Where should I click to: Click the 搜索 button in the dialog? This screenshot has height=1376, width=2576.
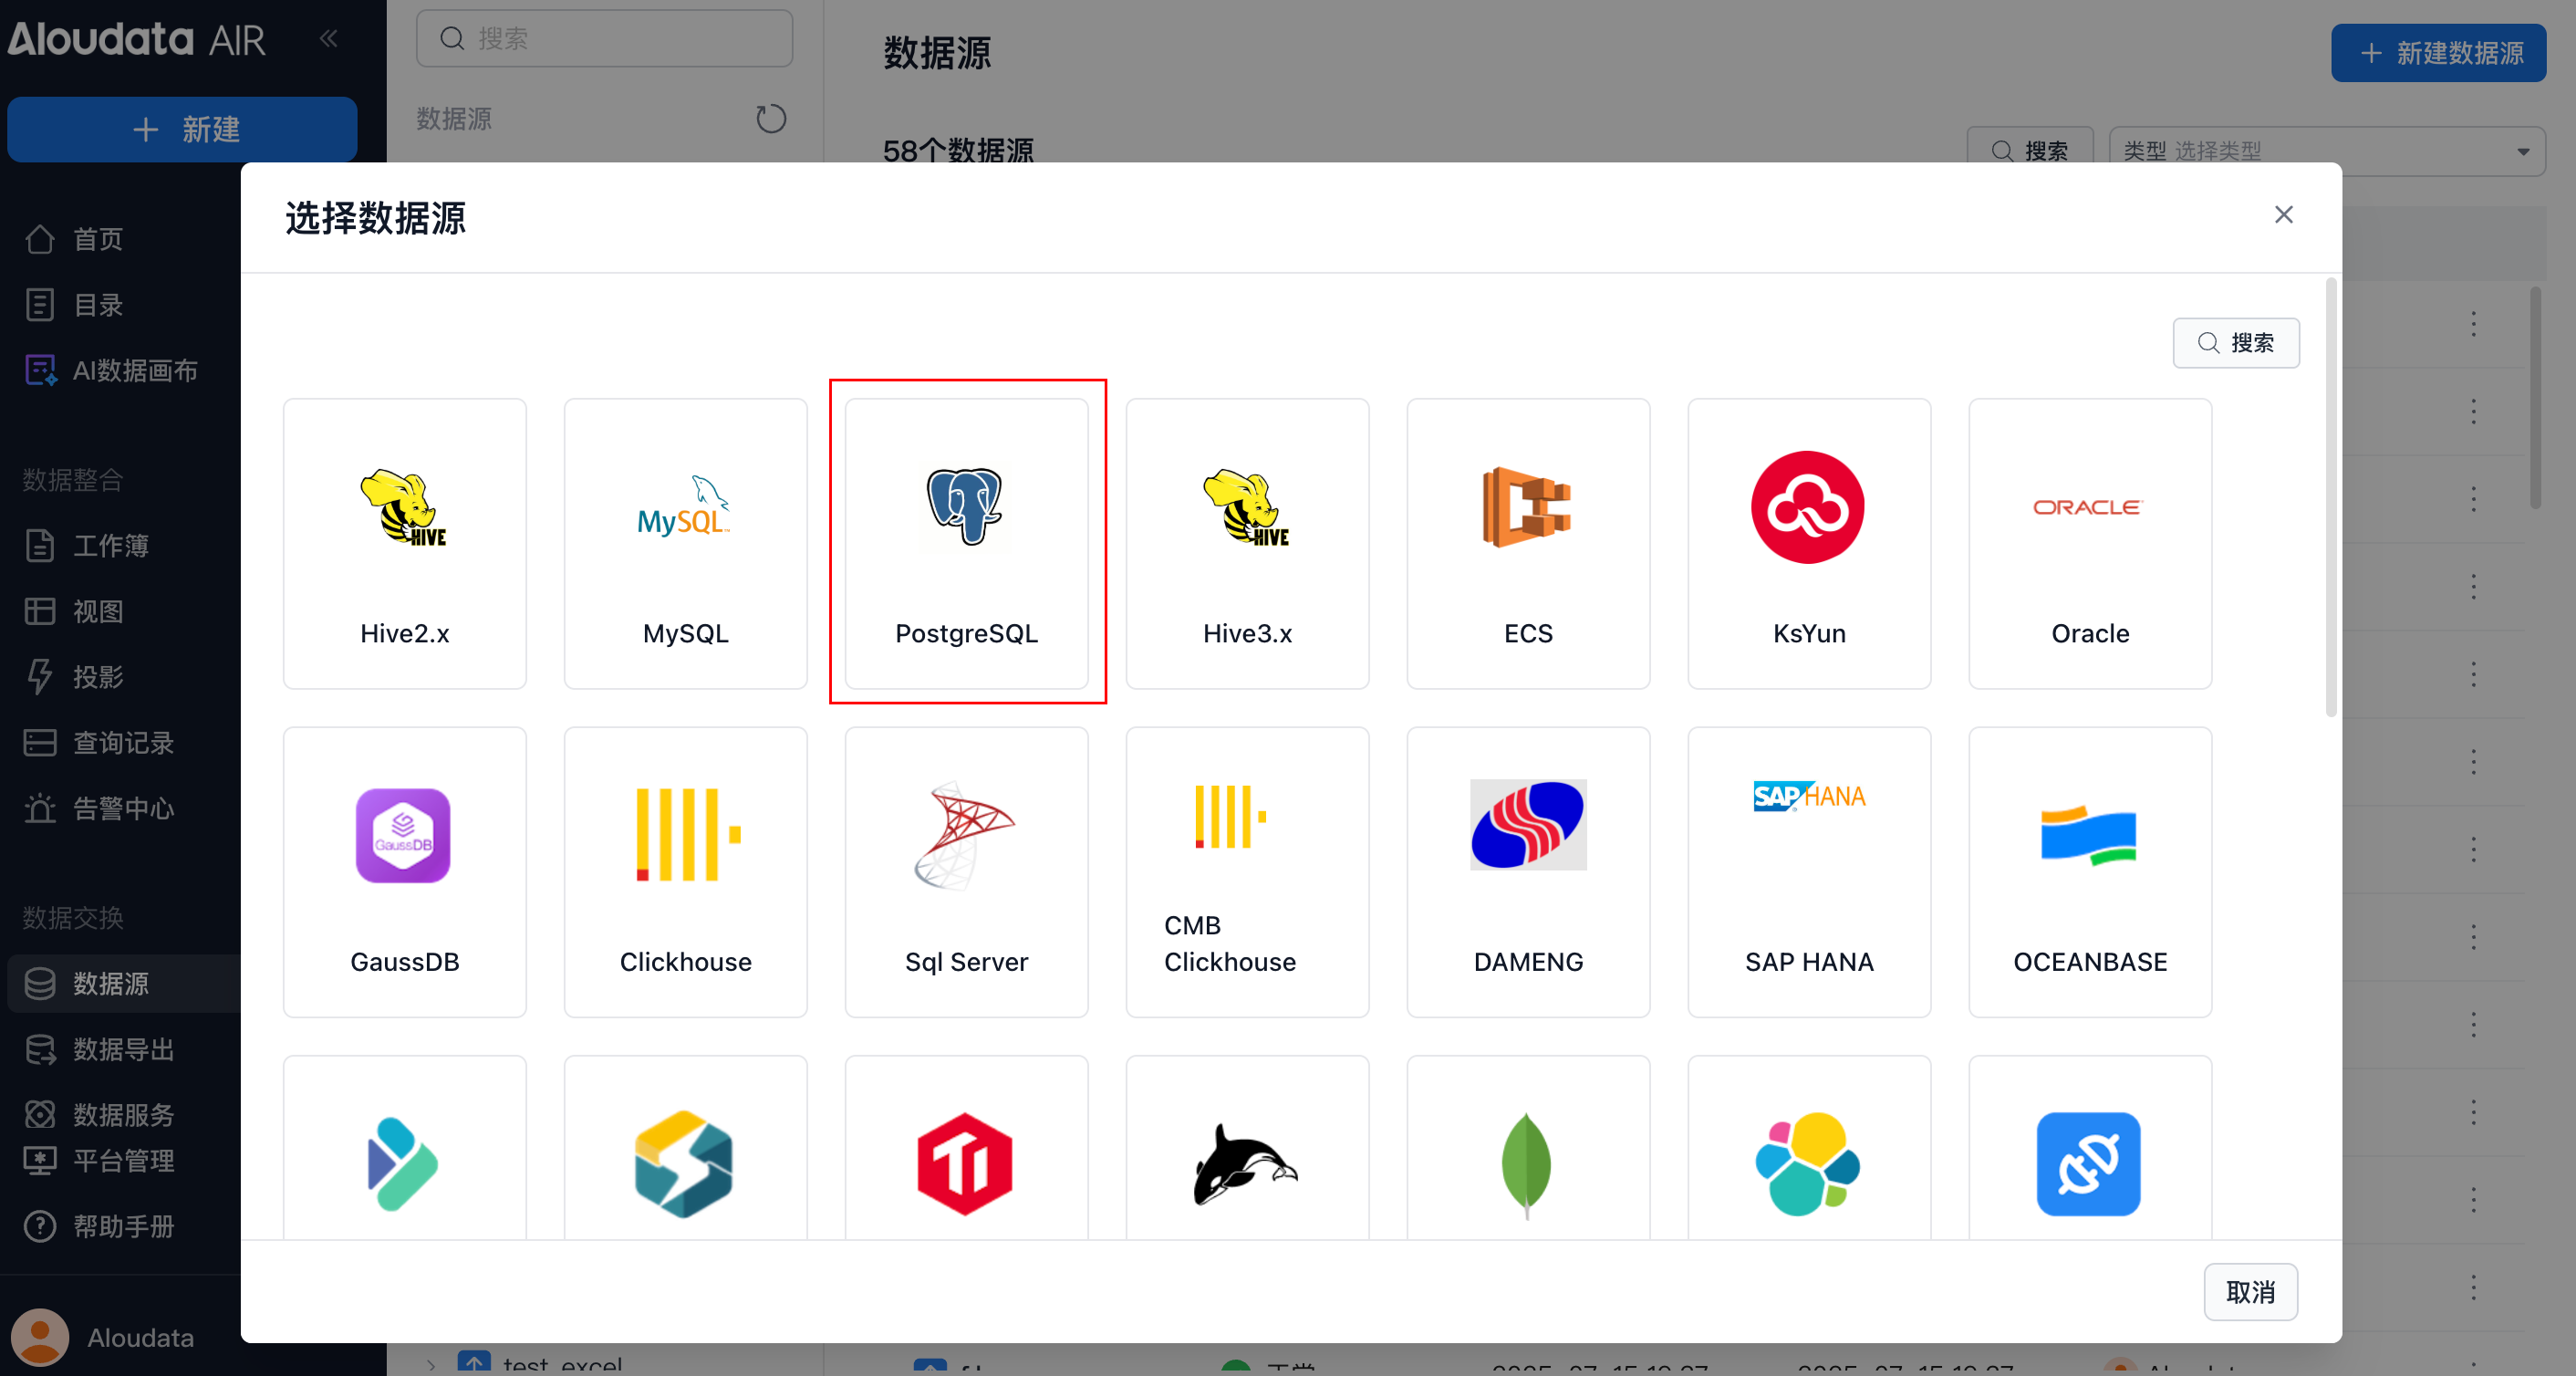click(x=2236, y=343)
